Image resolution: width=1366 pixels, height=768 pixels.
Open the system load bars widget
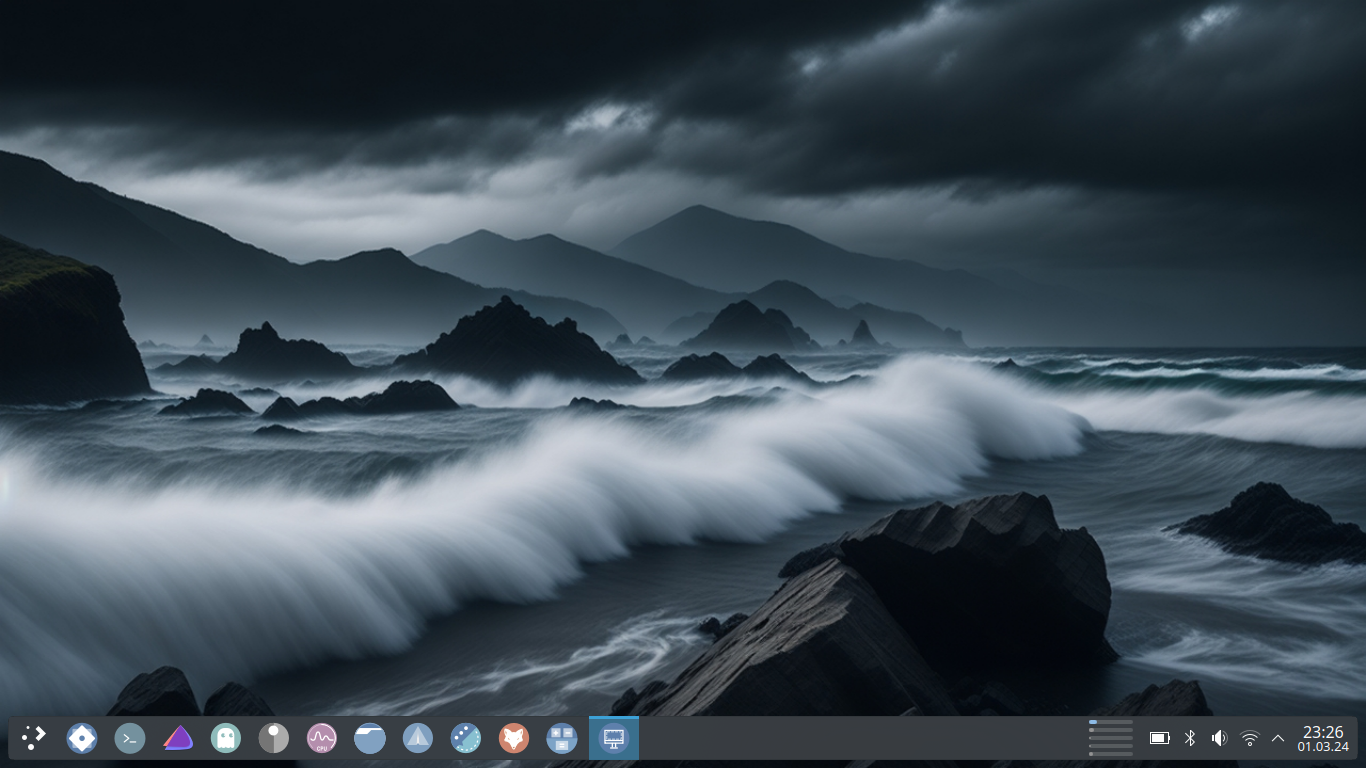click(x=1111, y=739)
